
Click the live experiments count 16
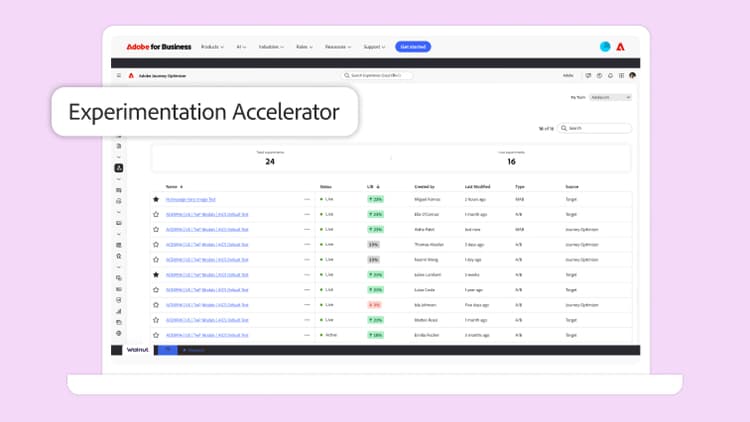[511, 162]
